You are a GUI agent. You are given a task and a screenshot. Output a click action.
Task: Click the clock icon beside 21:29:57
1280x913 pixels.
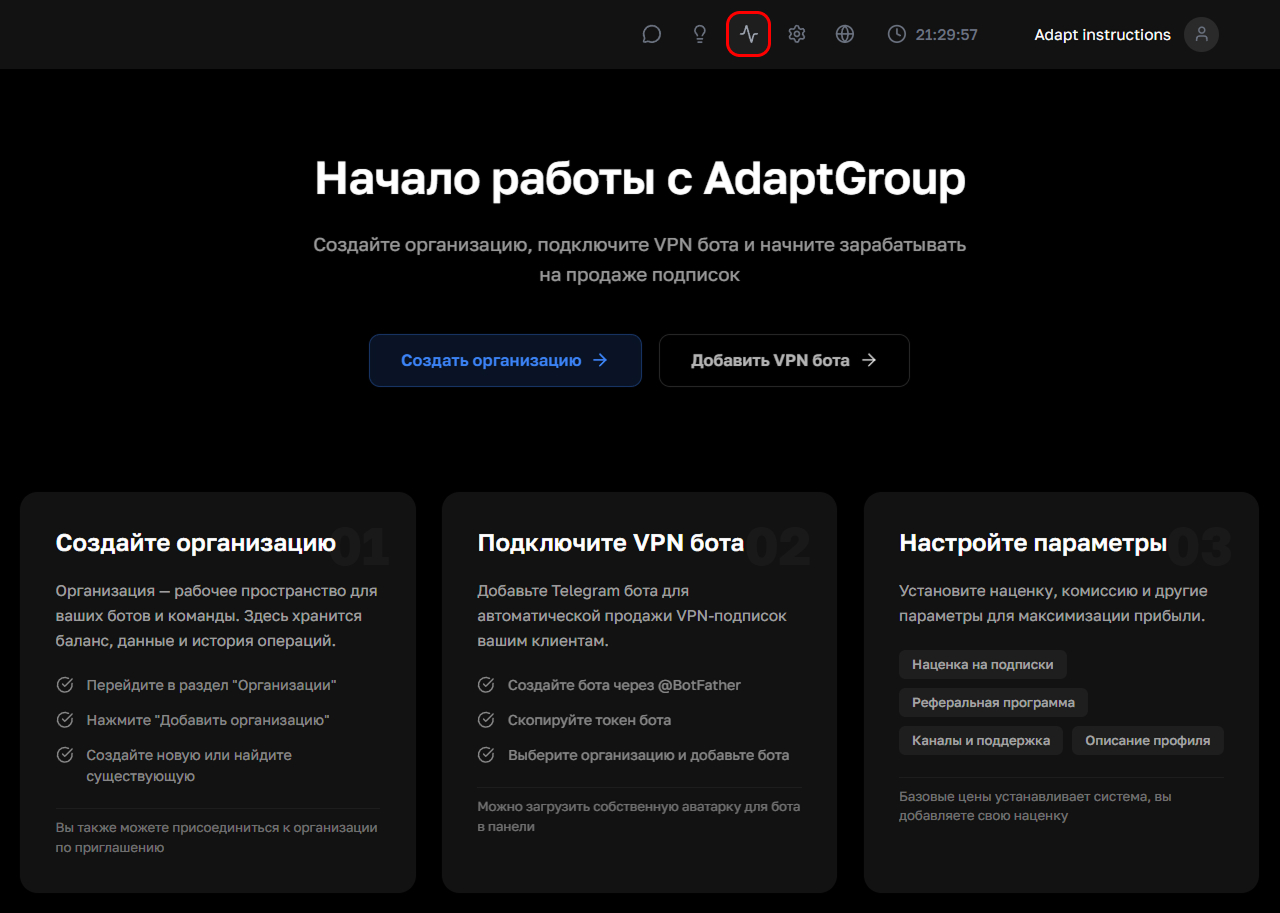[897, 35]
